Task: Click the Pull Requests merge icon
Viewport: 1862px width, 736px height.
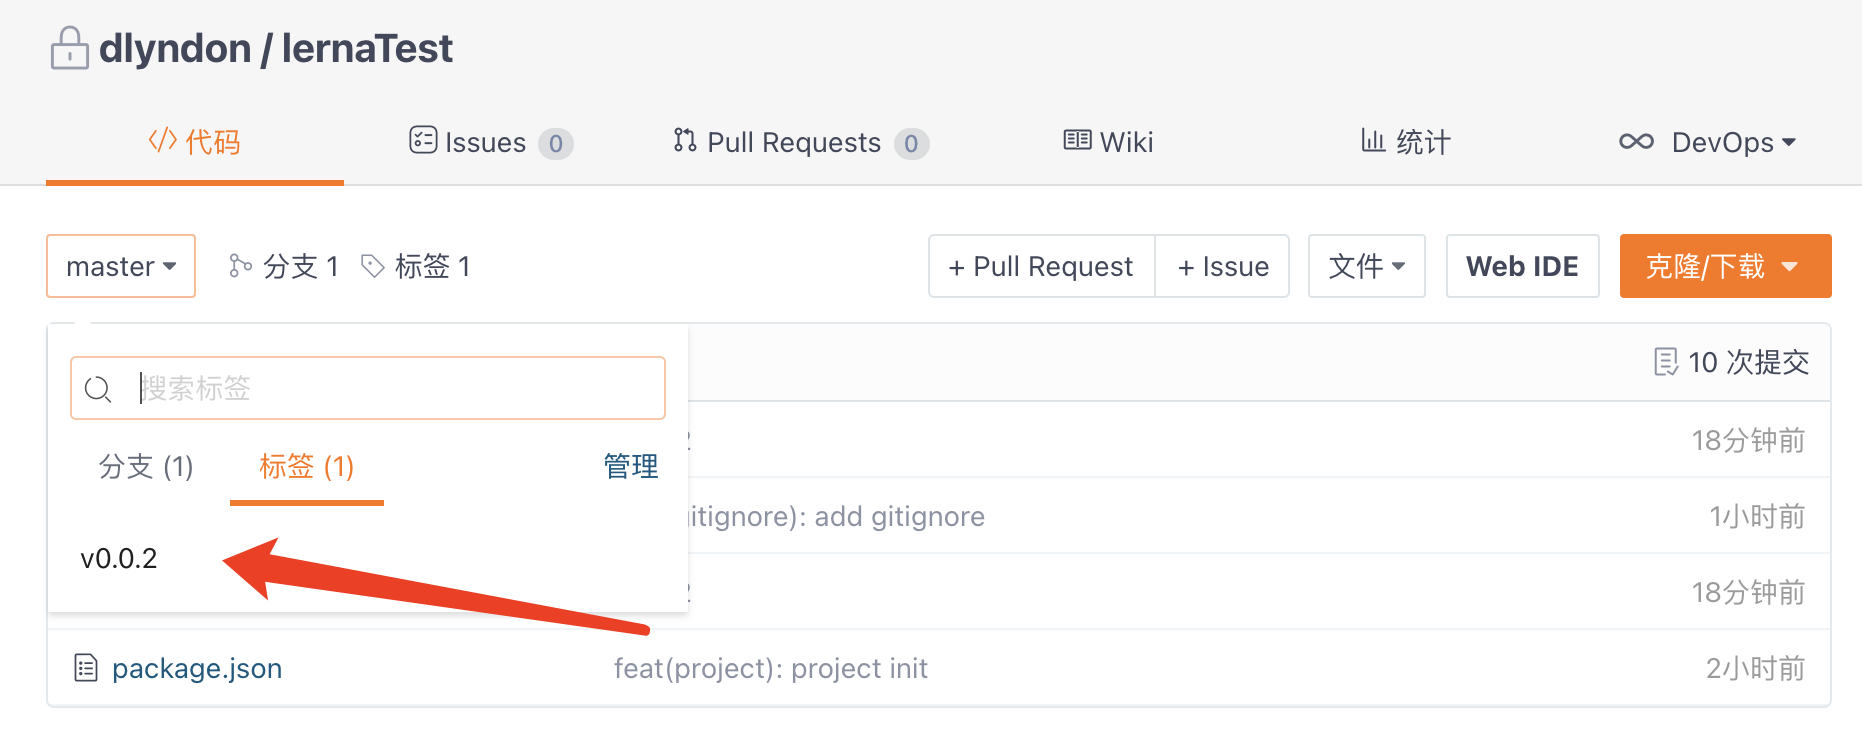Action: point(685,140)
